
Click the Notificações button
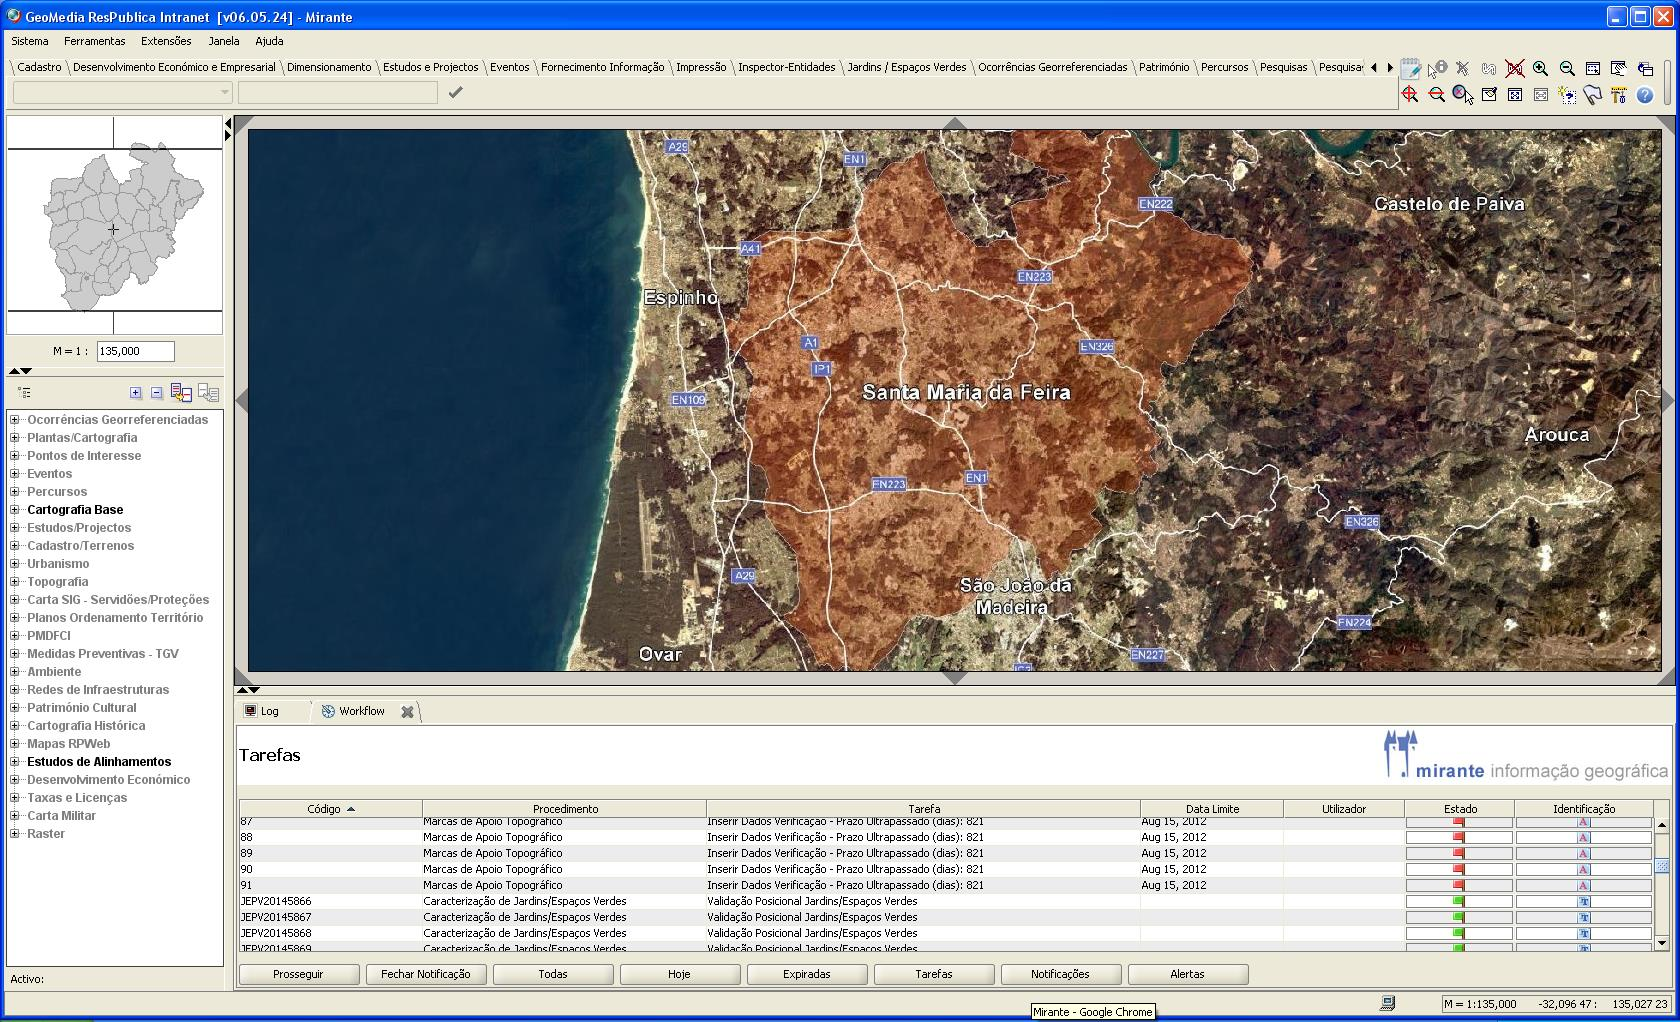tap(1060, 974)
